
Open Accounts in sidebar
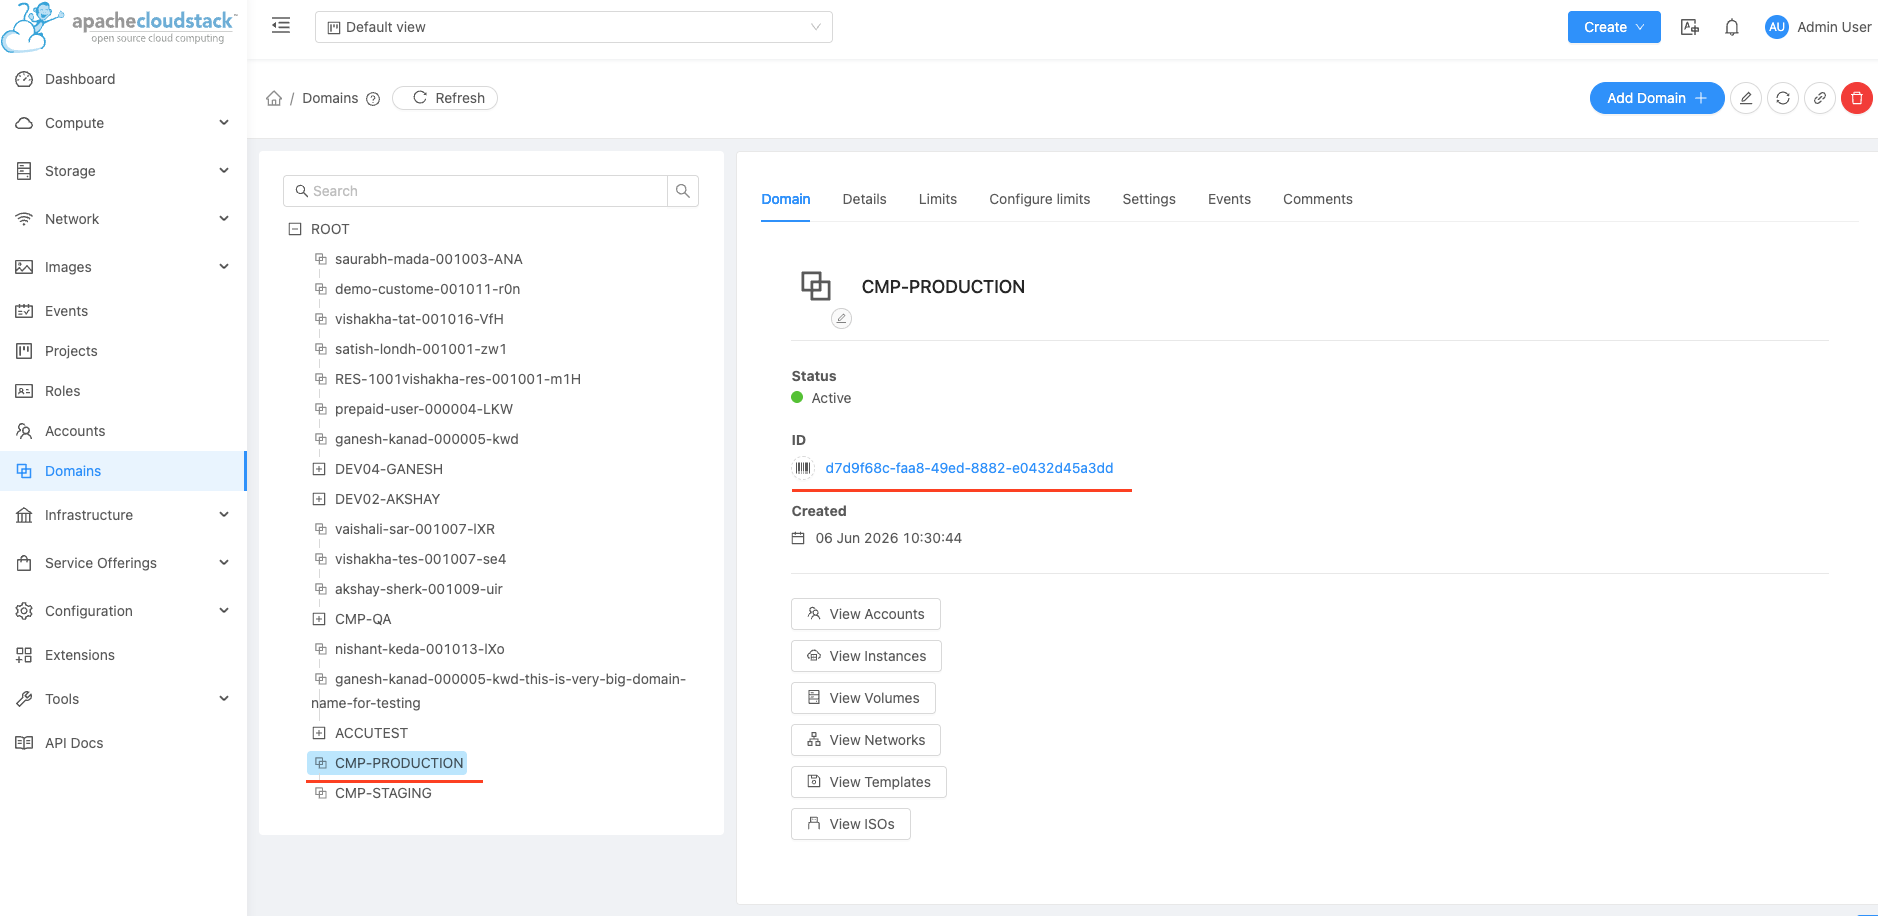click(x=123, y=431)
